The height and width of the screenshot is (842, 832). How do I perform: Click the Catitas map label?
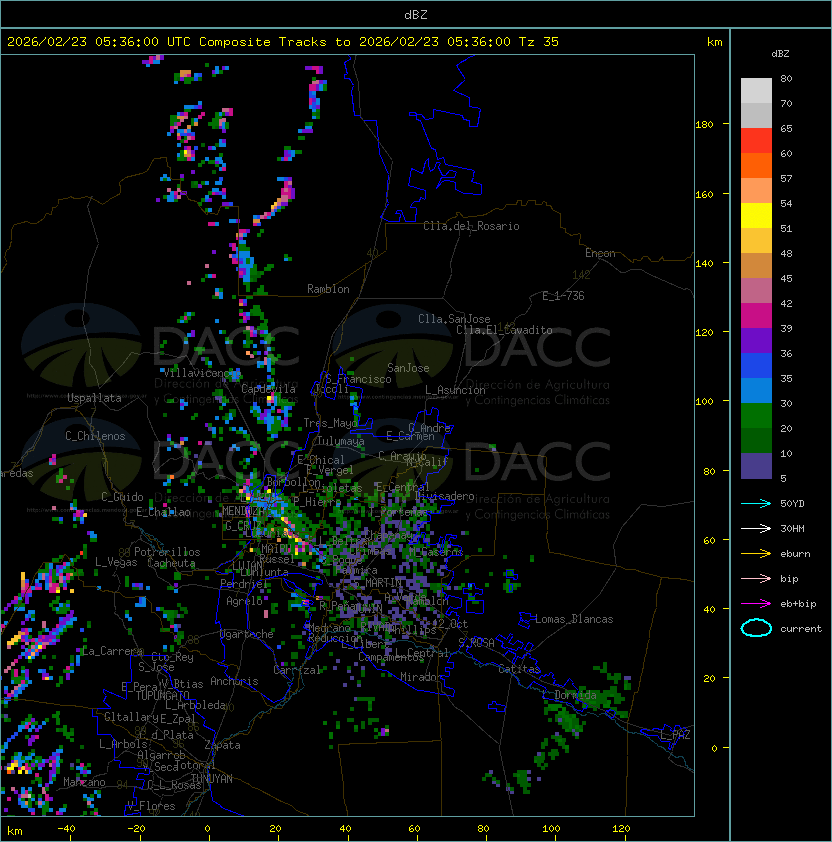click(x=519, y=669)
